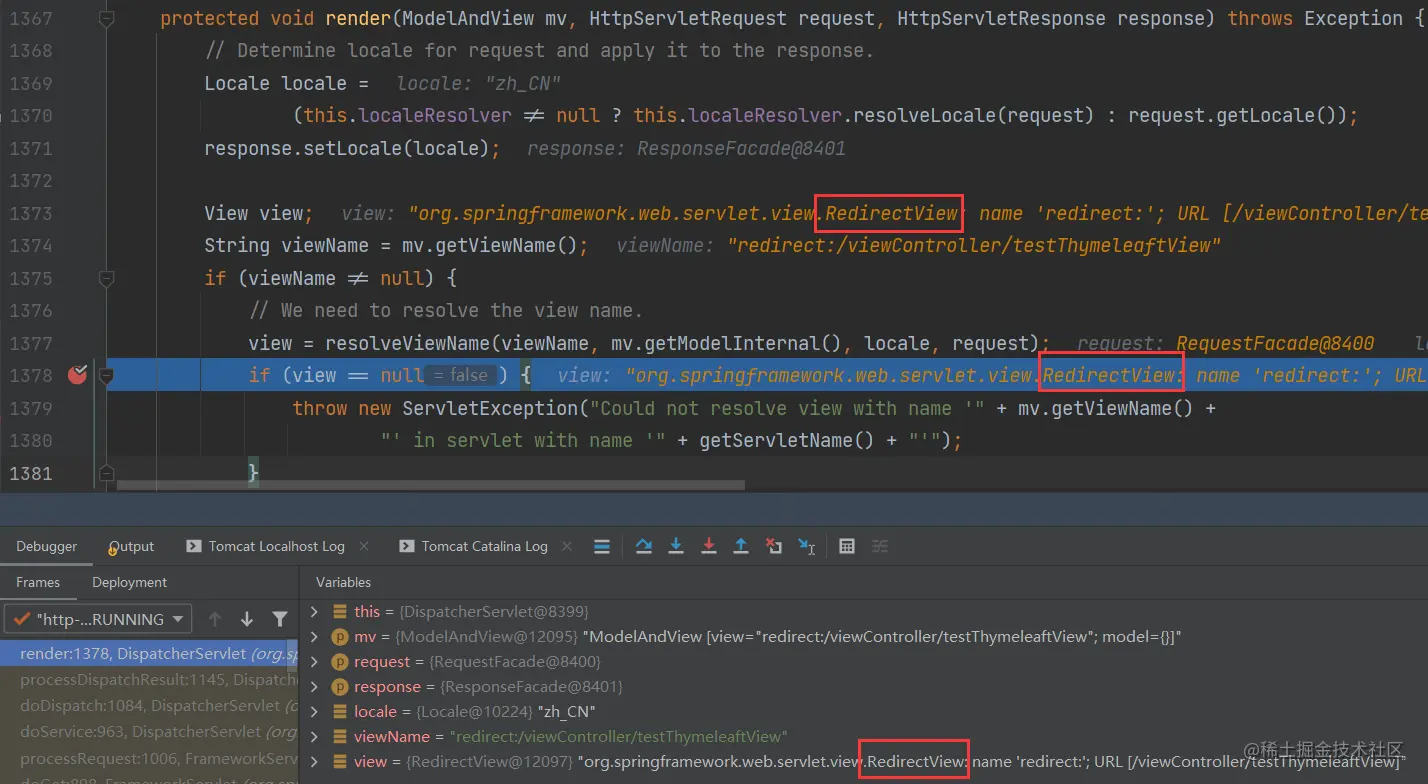Expand the request RequestFacade variable
Image resolution: width=1428 pixels, height=784 pixels.
[x=314, y=661]
